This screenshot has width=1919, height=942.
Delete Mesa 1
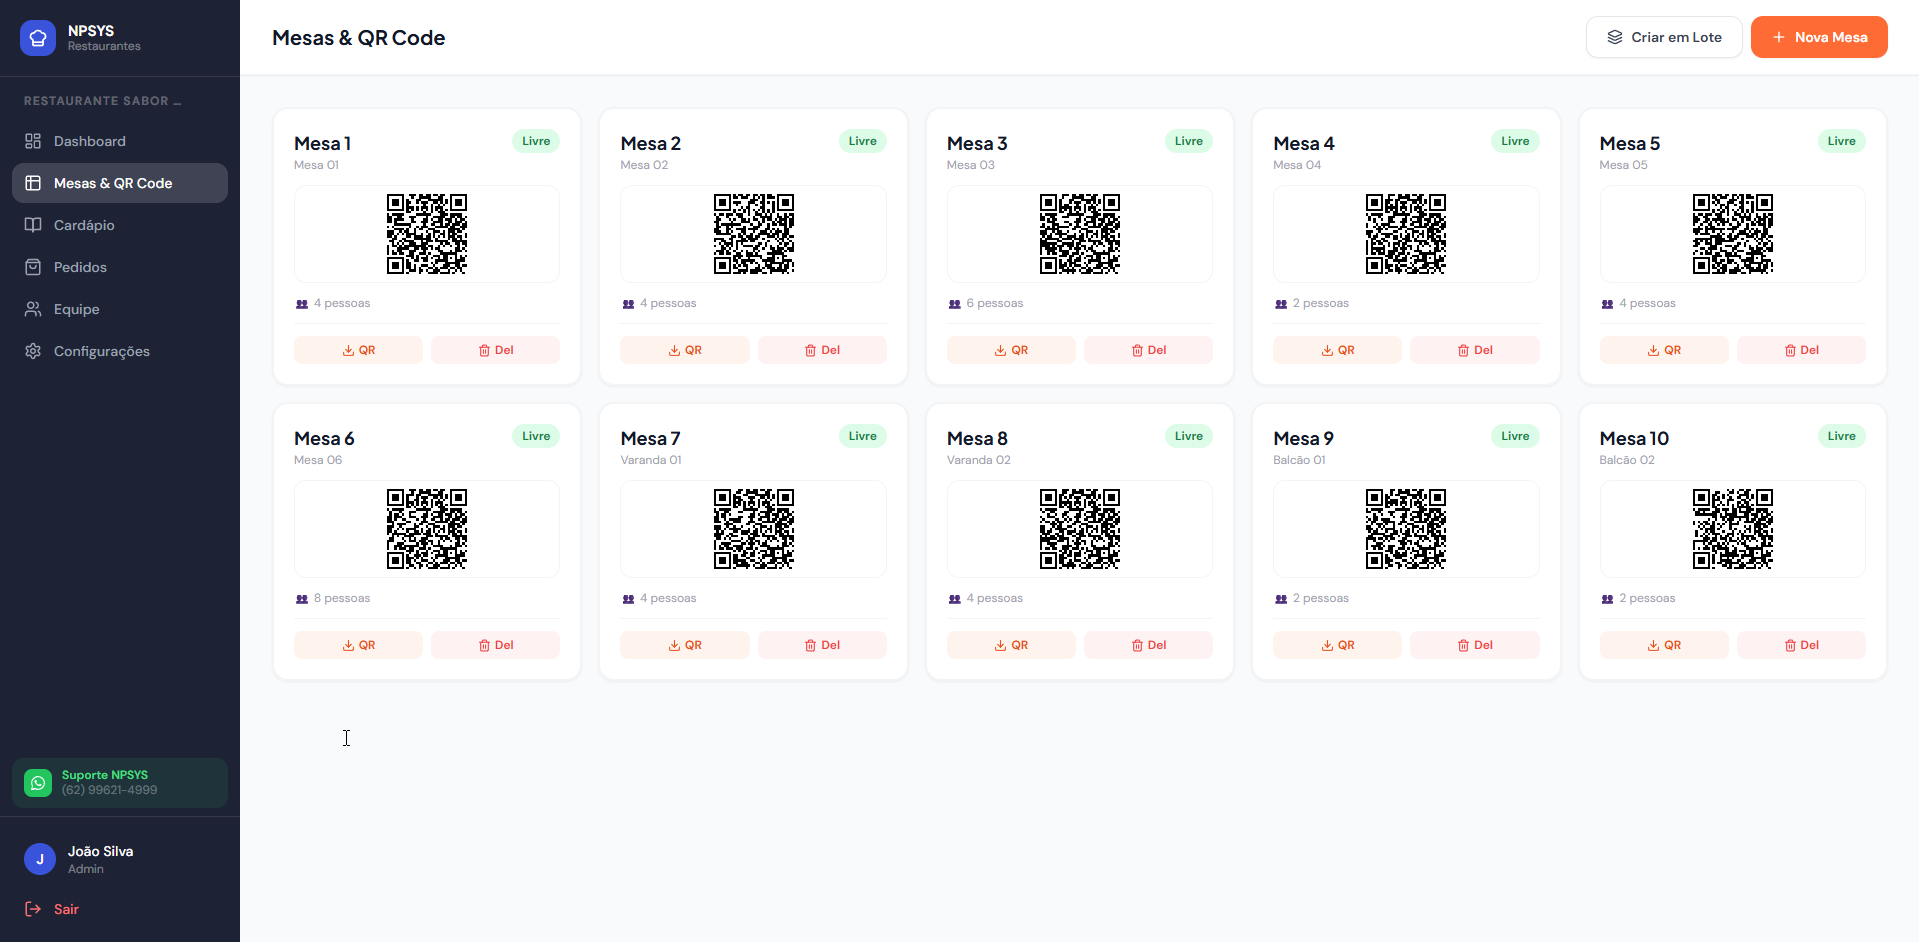click(496, 350)
